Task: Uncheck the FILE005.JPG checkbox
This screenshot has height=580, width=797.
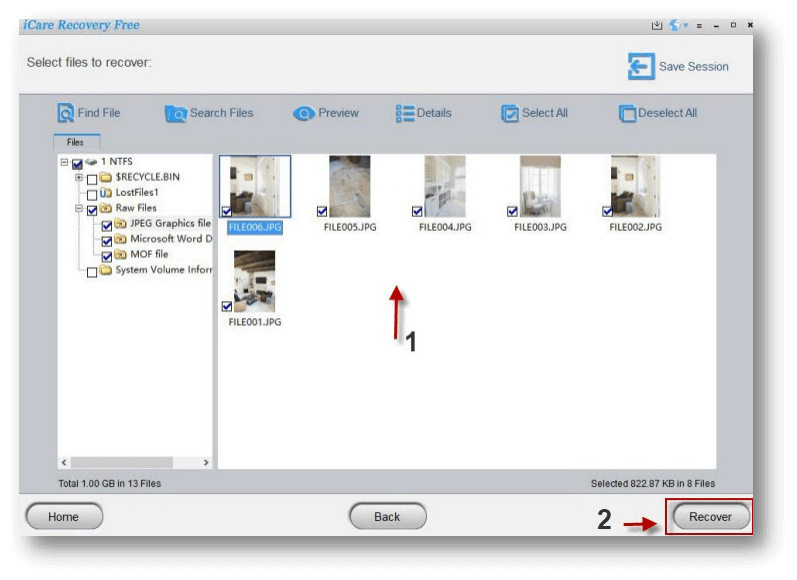Action: tap(322, 211)
